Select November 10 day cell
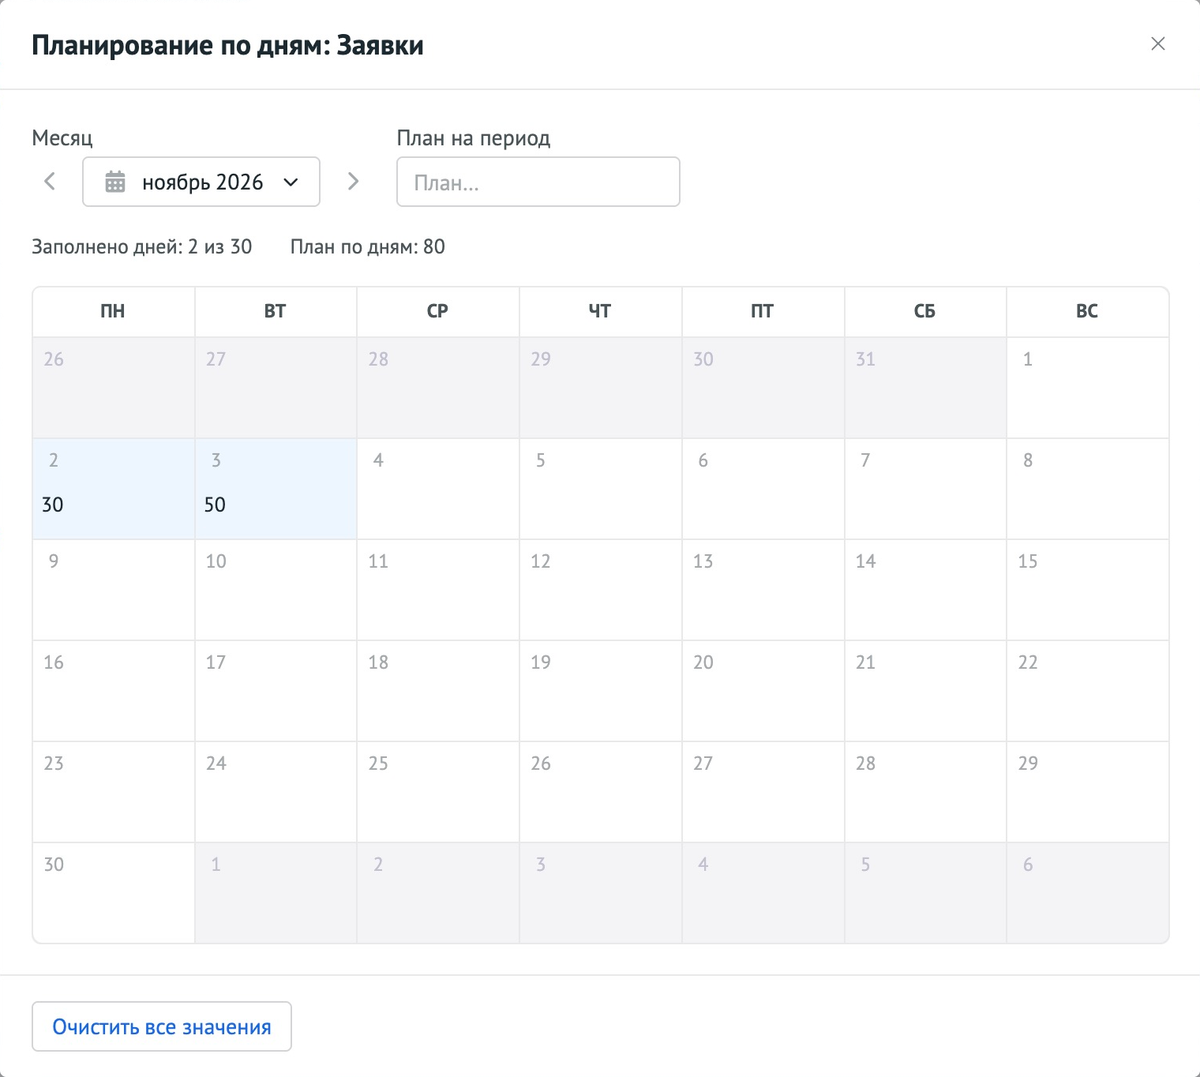 [x=276, y=590]
